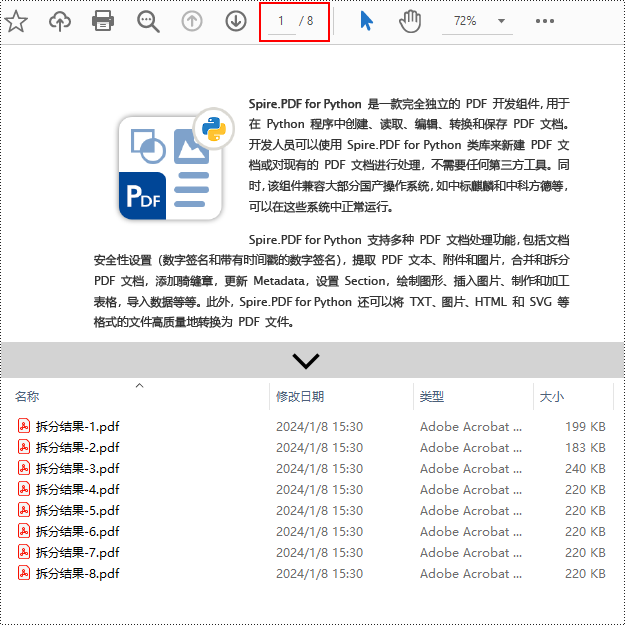Select file 拆分结果-3.pdf
This screenshot has height=625, width=625.
(78, 468)
